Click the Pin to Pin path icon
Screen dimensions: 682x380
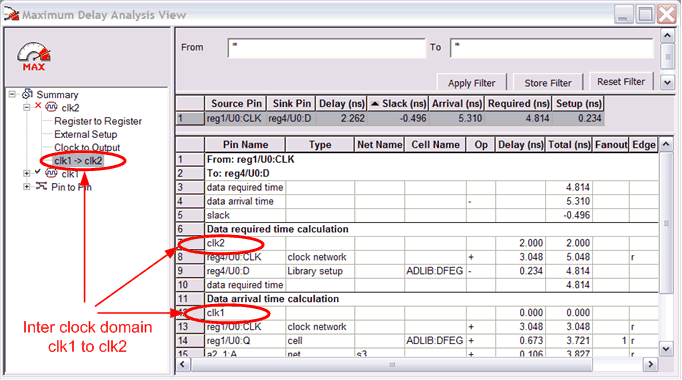tap(41, 187)
